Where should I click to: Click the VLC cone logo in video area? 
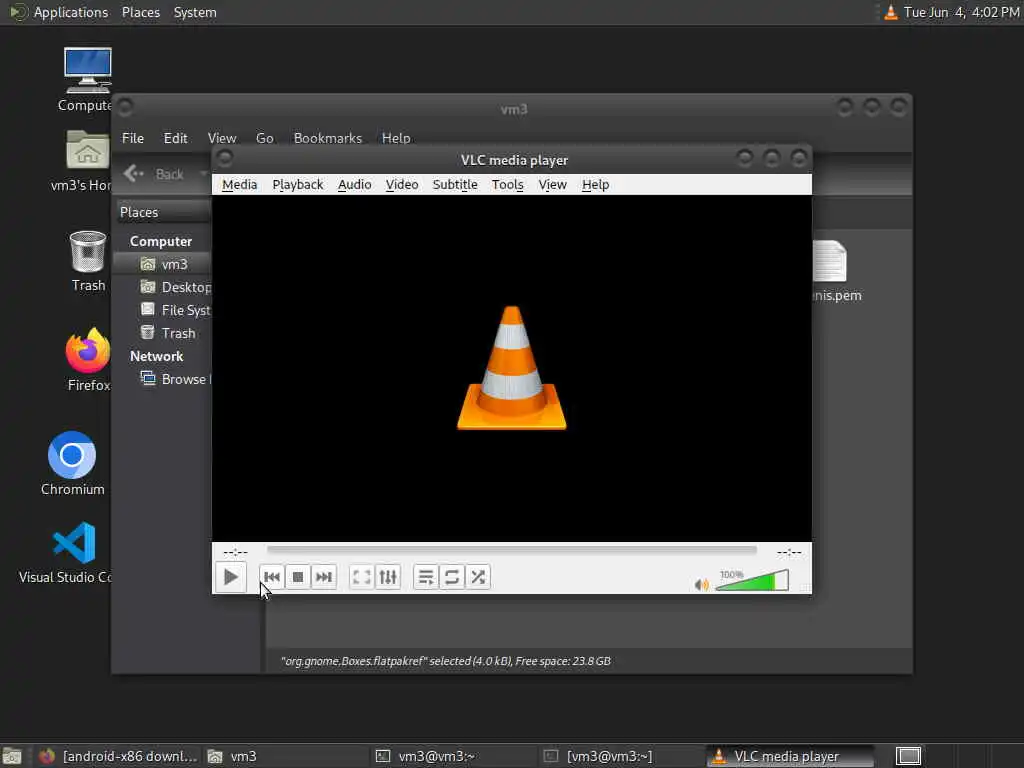[511, 368]
